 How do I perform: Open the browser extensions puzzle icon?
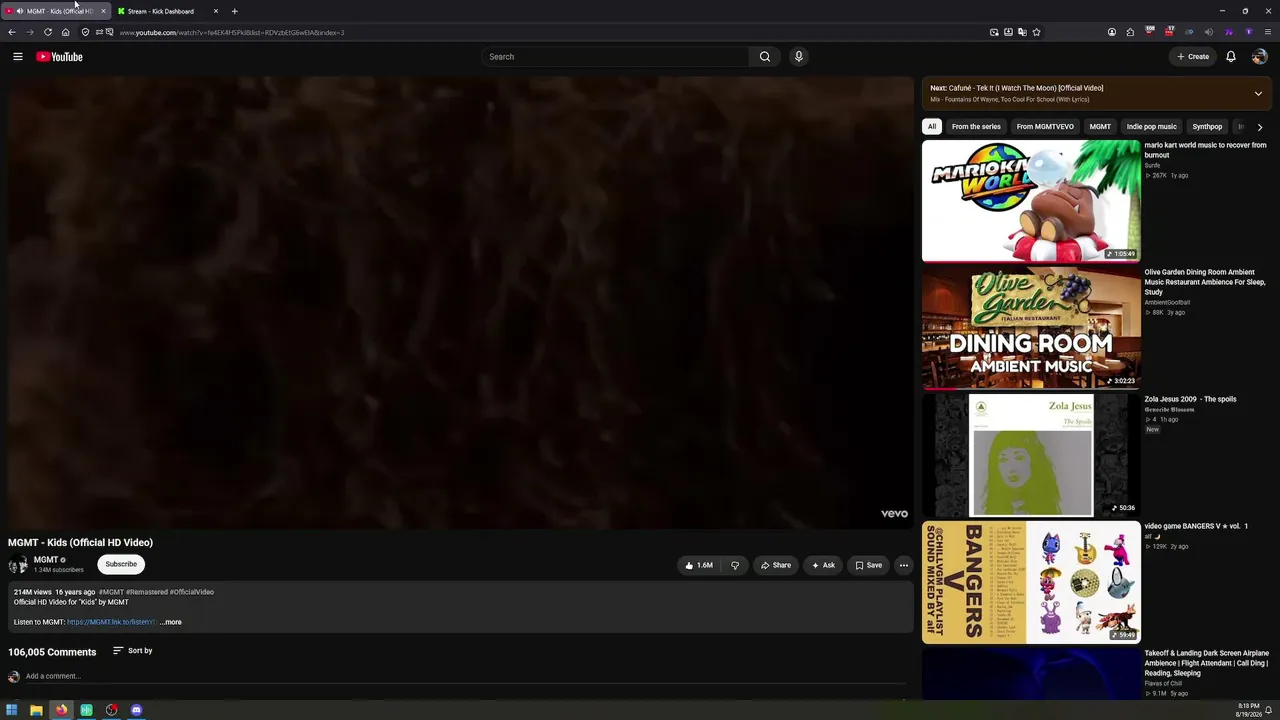click(1130, 32)
